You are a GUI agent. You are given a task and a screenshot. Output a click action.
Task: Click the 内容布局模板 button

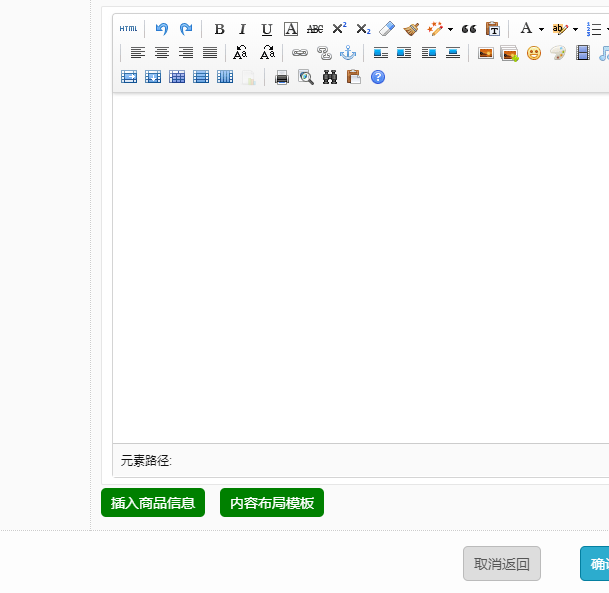click(x=272, y=503)
